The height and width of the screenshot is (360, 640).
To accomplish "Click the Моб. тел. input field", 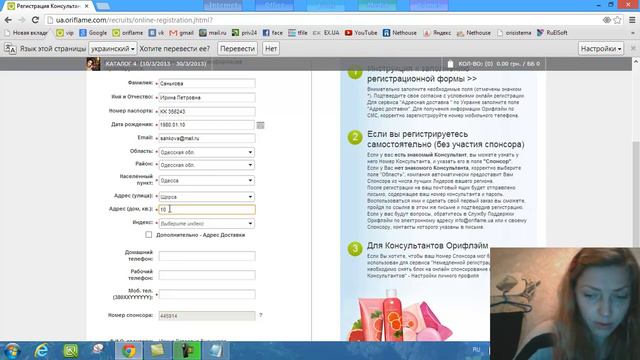I will pyautogui.click(x=207, y=294).
